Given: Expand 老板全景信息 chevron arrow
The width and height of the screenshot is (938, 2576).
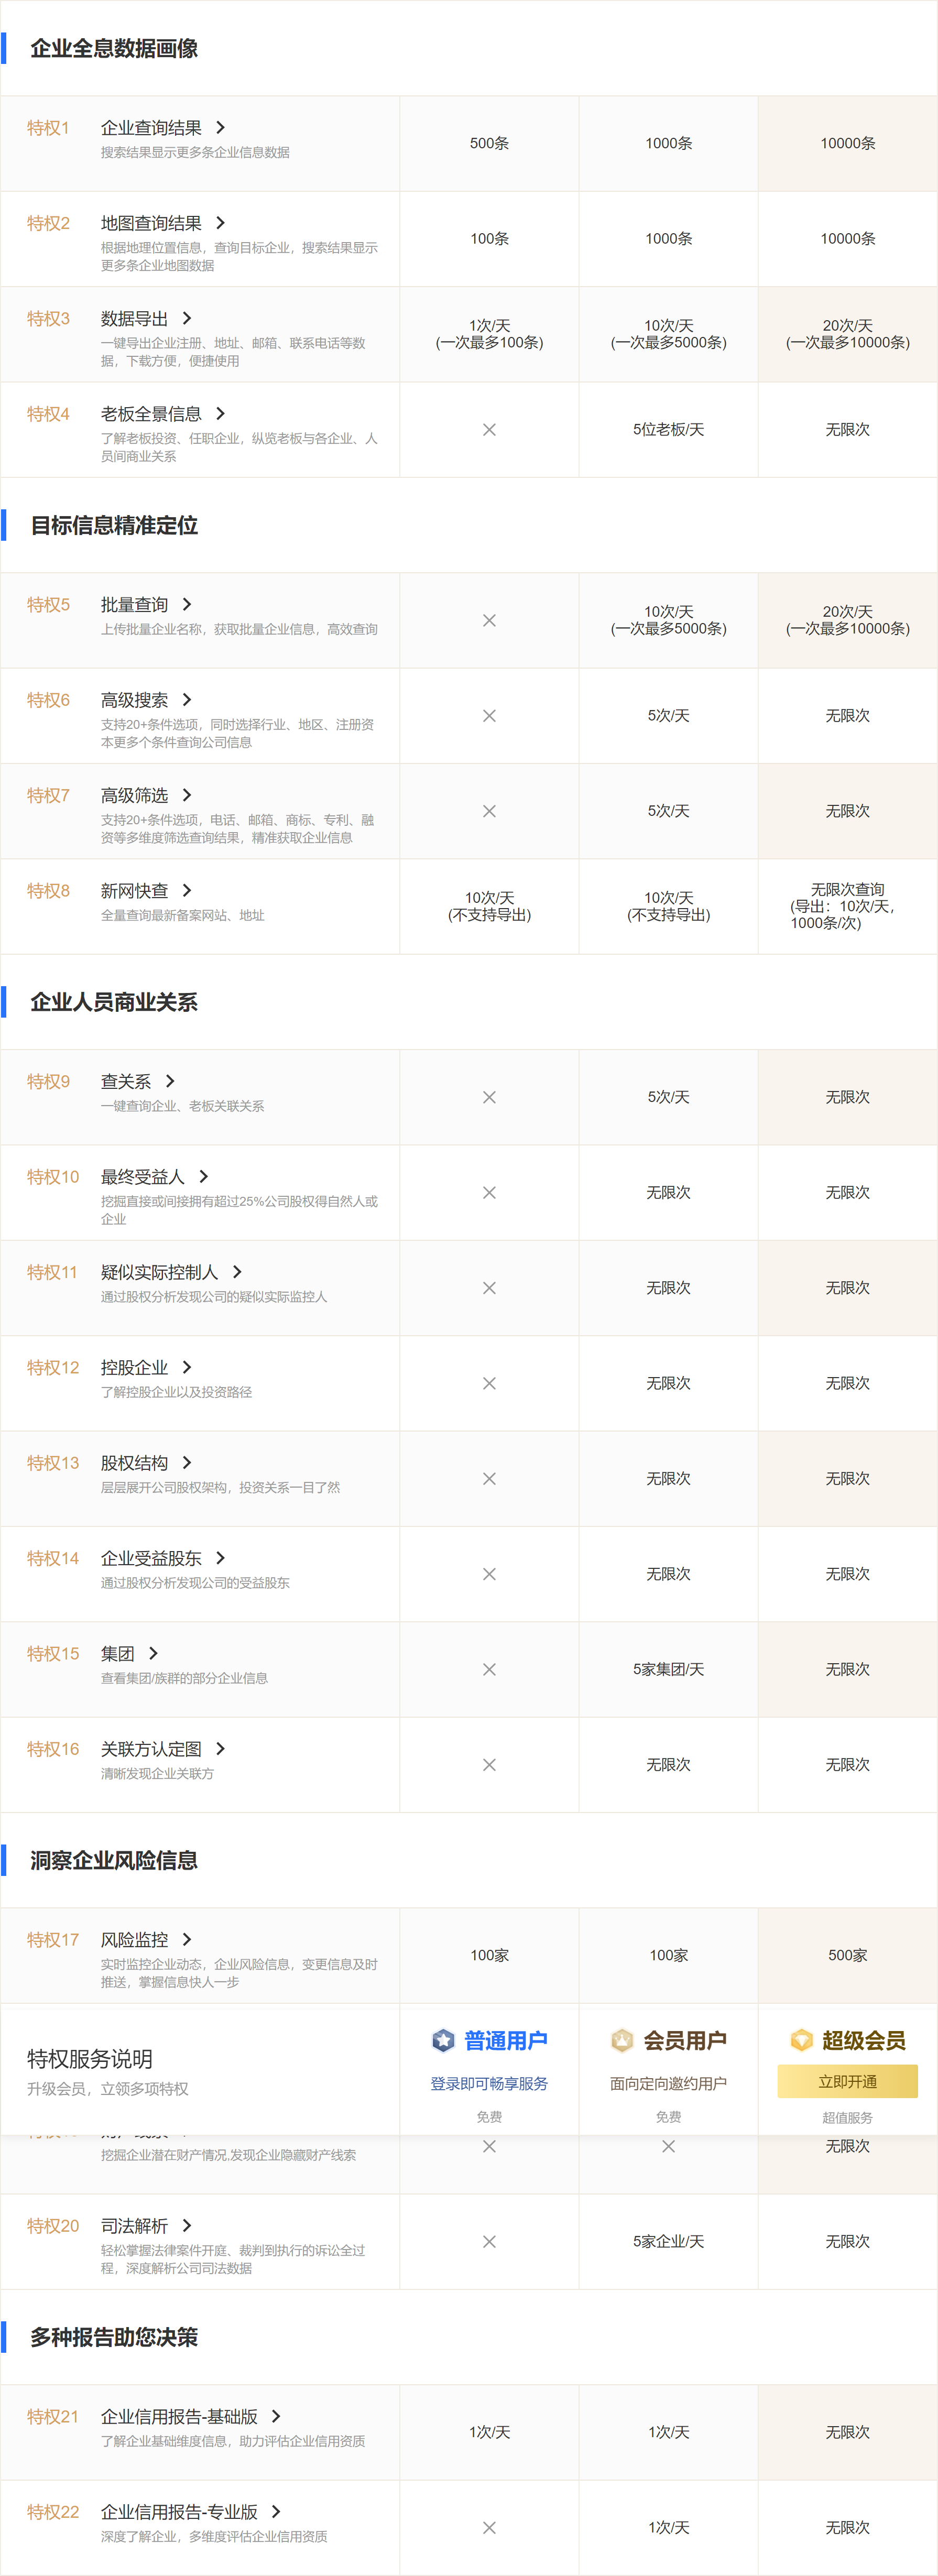Looking at the screenshot, I should tap(220, 414).
